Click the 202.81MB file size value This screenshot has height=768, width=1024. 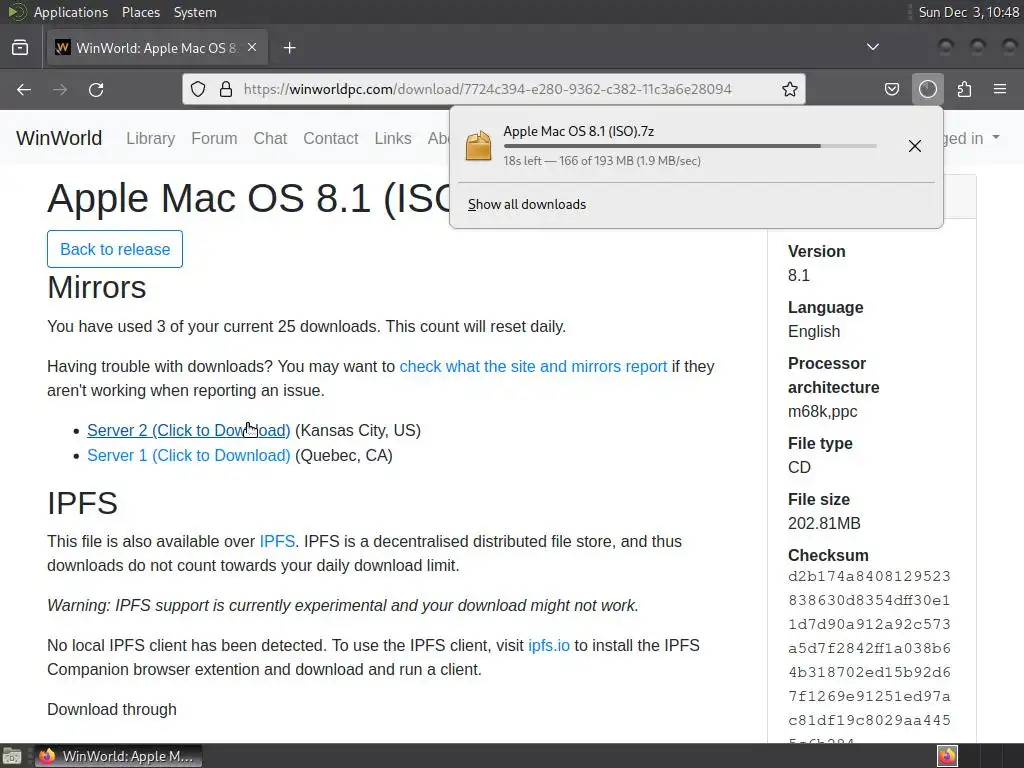click(824, 523)
